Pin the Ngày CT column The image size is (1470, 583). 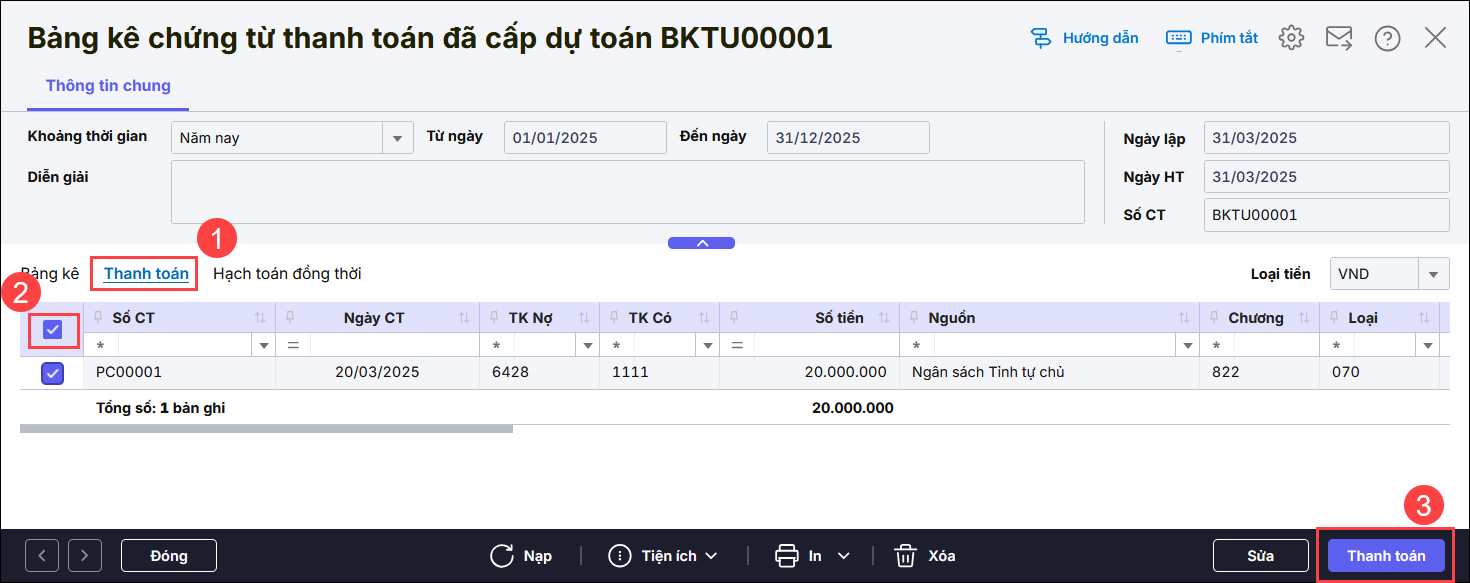click(290, 318)
